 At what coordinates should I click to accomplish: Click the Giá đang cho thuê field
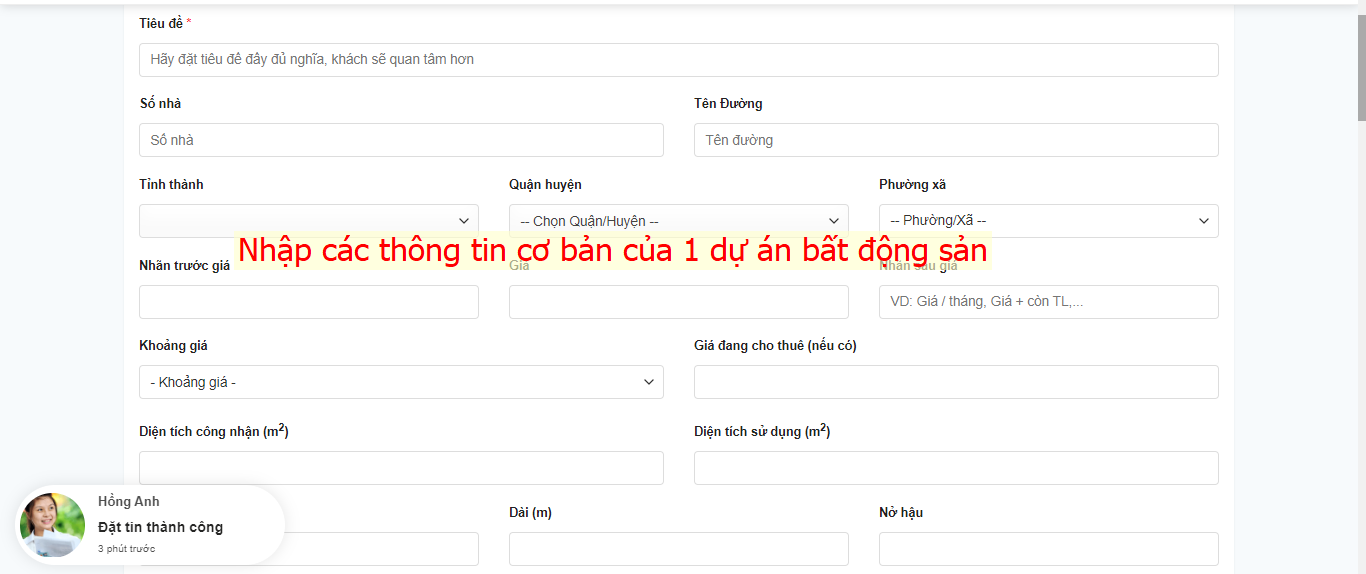click(x=955, y=382)
